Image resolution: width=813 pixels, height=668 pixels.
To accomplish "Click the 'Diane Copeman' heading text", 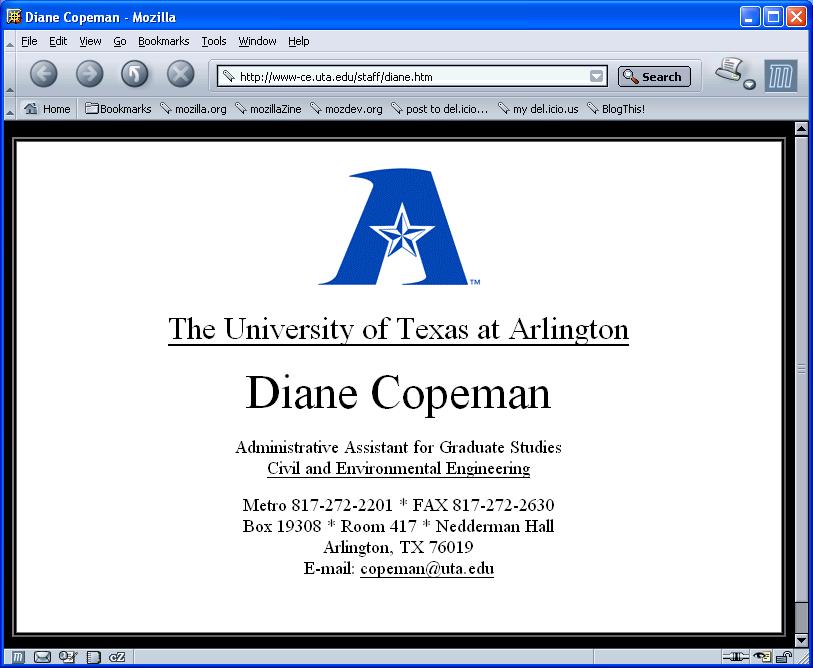I will pos(398,394).
